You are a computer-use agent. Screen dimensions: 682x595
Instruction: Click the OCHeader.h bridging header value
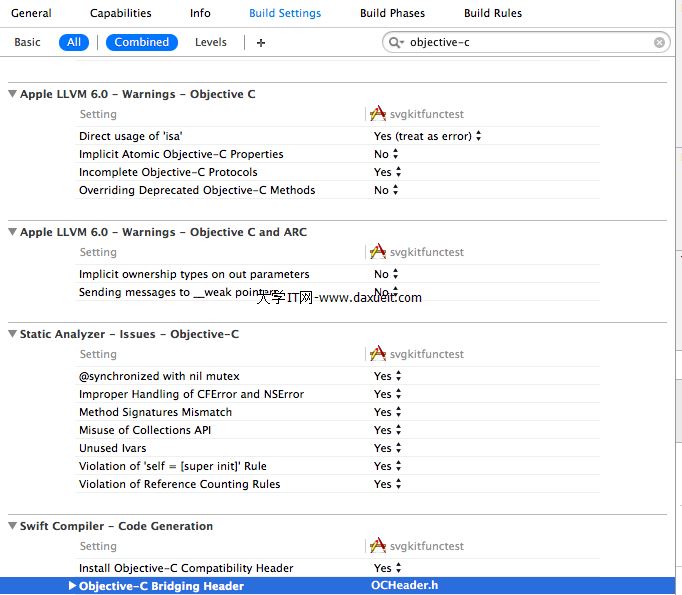click(404, 586)
